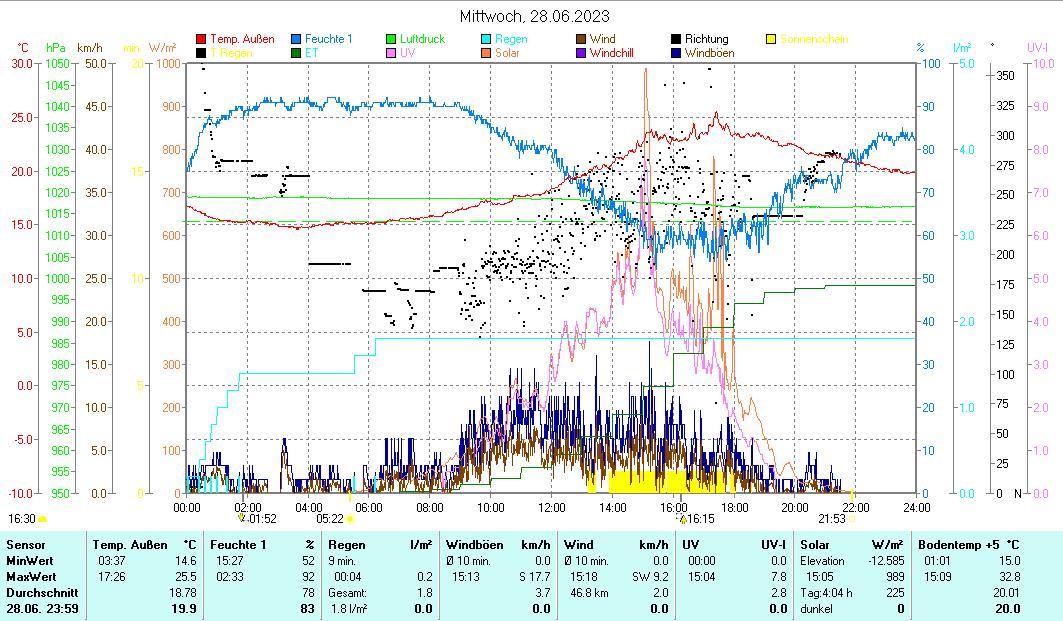Click the yellow icon beside 16:30

click(x=42, y=519)
